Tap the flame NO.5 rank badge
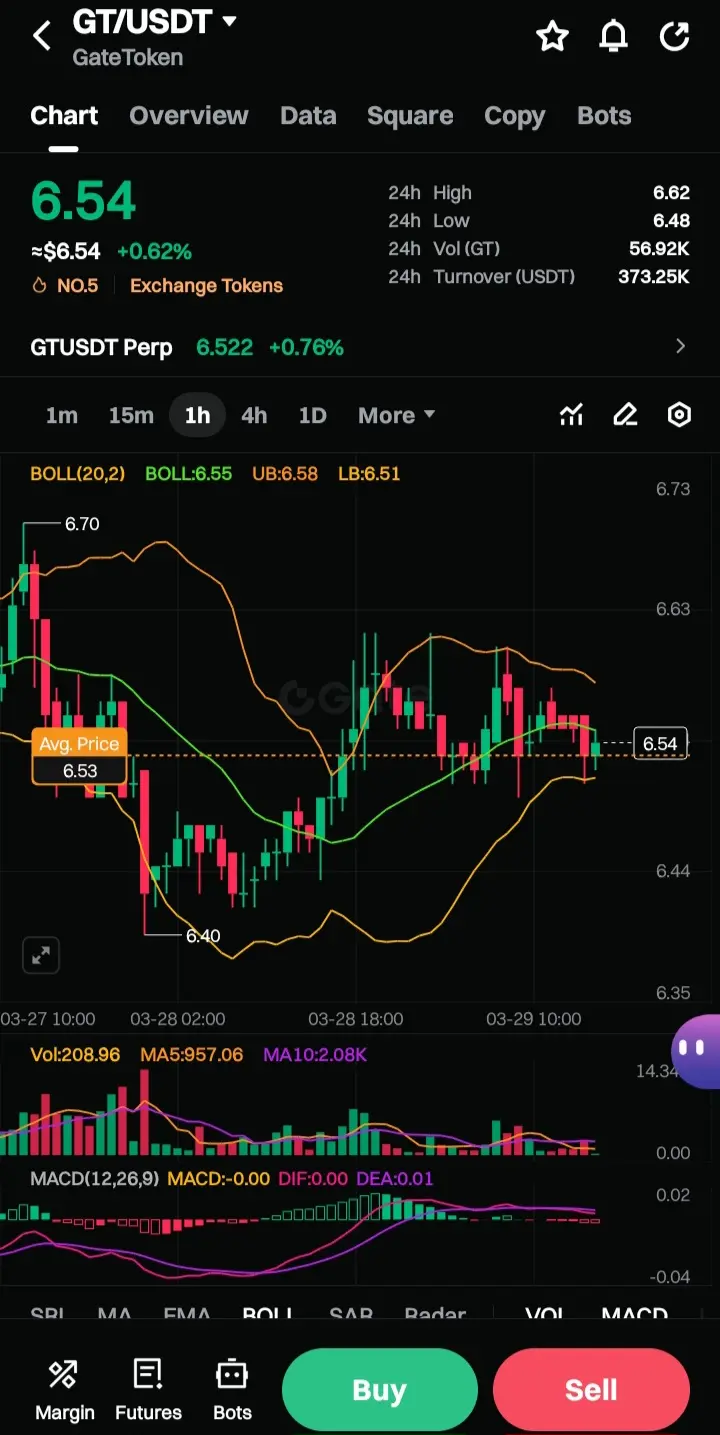This screenshot has height=1435, width=720. coord(66,286)
